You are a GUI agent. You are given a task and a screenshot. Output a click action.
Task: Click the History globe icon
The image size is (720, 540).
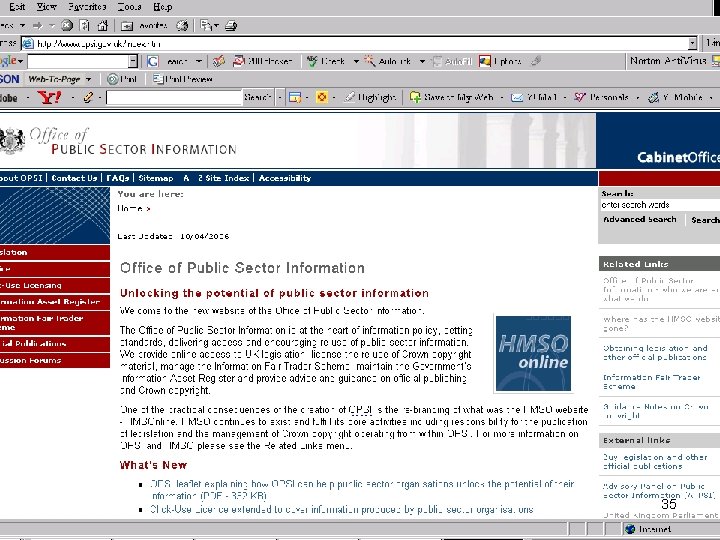click(x=183, y=26)
